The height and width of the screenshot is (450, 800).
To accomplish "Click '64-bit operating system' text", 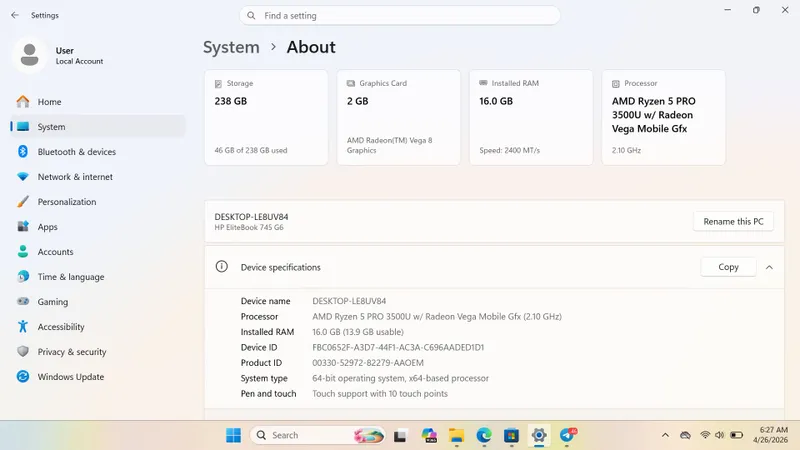I will (x=358, y=379).
